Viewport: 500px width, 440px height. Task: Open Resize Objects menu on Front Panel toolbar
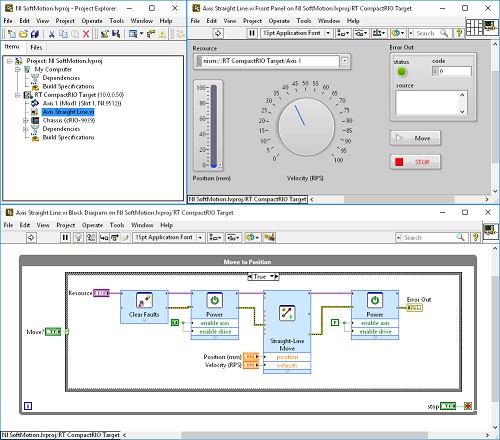point(379,33)
